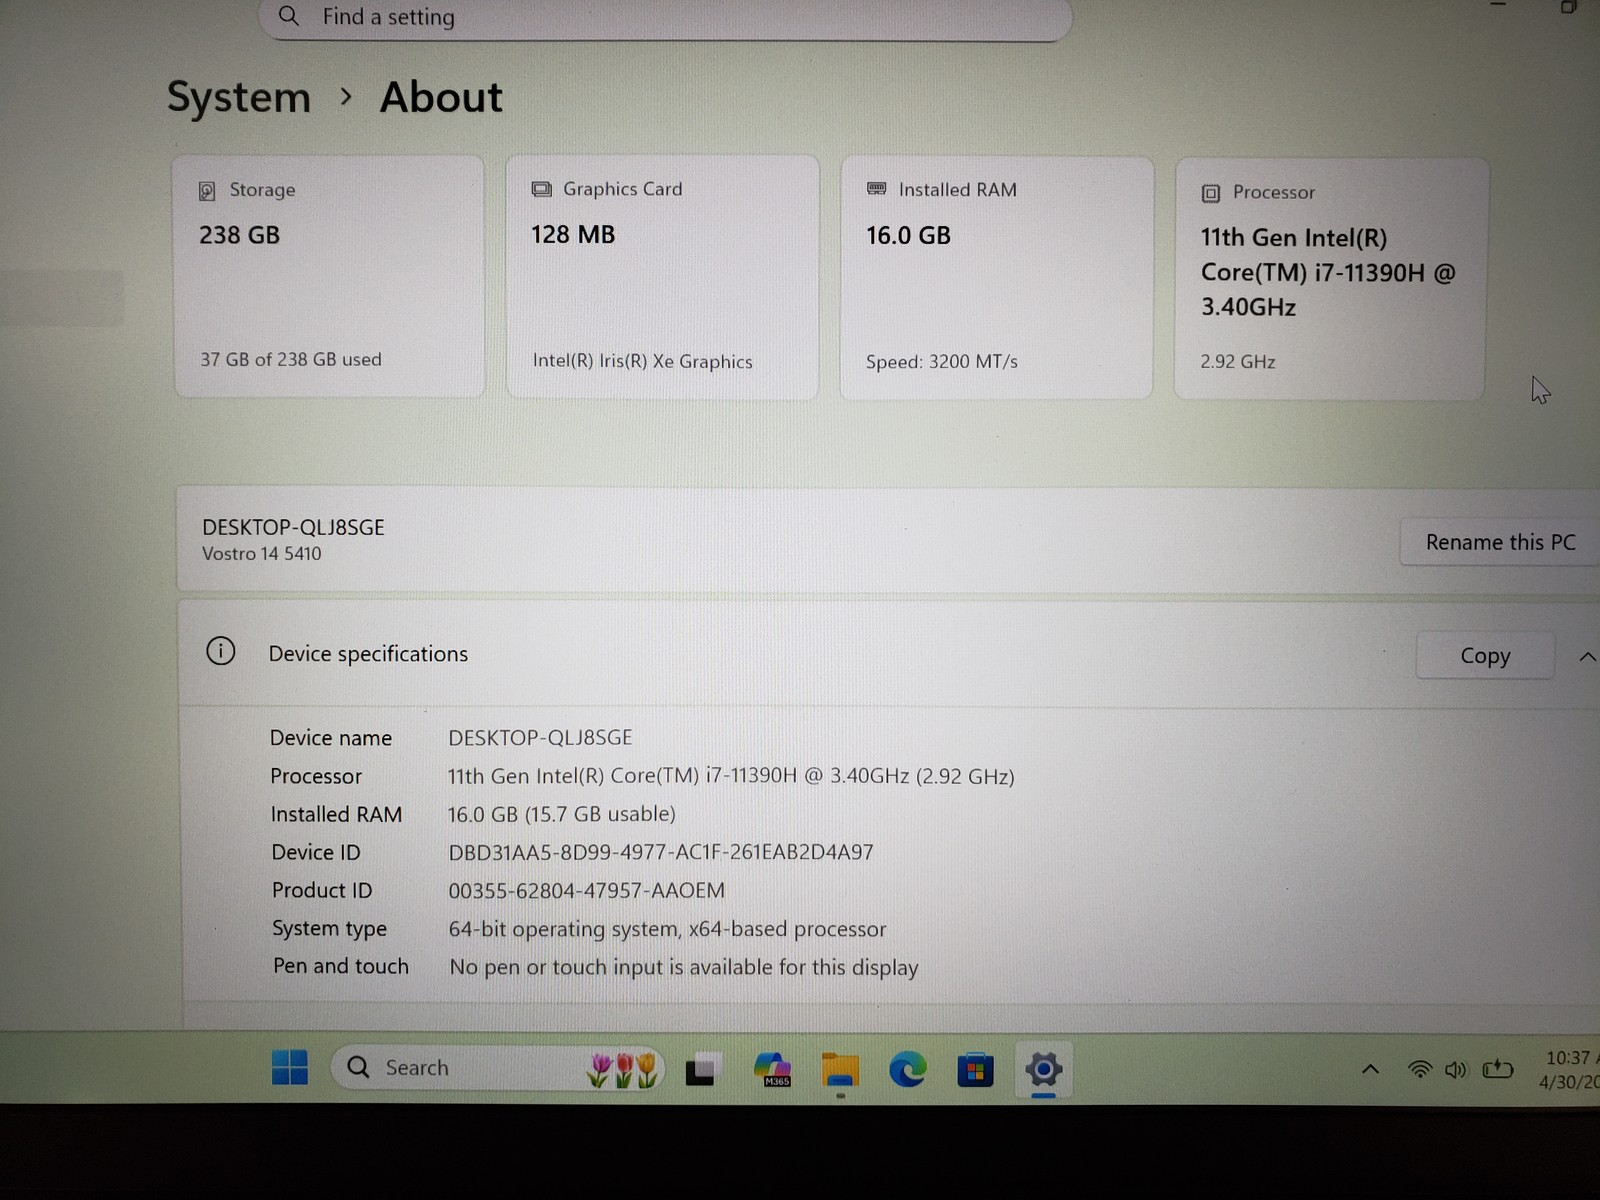Show hidden system tray icons

pos(1370,1069)
